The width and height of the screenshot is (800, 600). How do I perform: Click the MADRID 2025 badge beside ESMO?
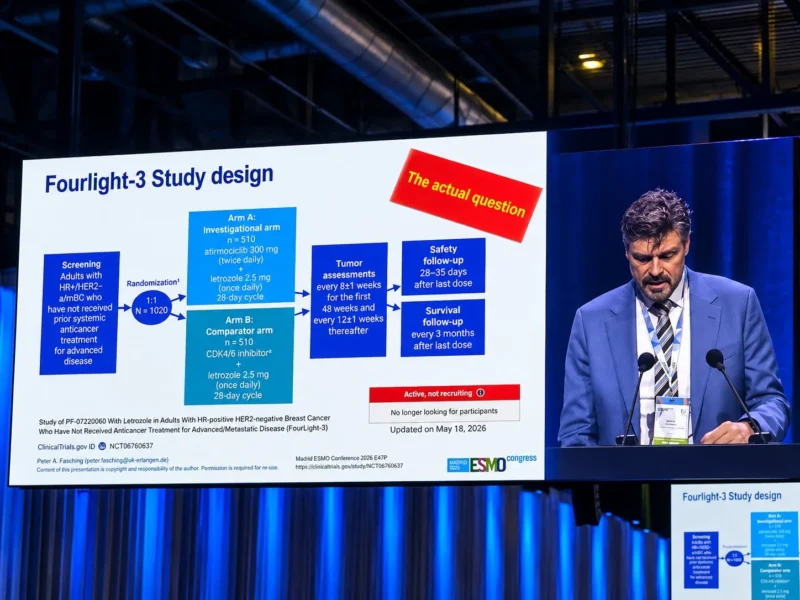pyautogui.click(x=458, y=465)
